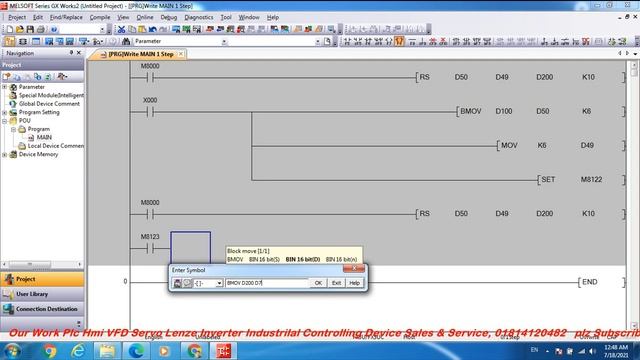Open the Debug menu
Screen dimensions: 640x360
(169, 17)
